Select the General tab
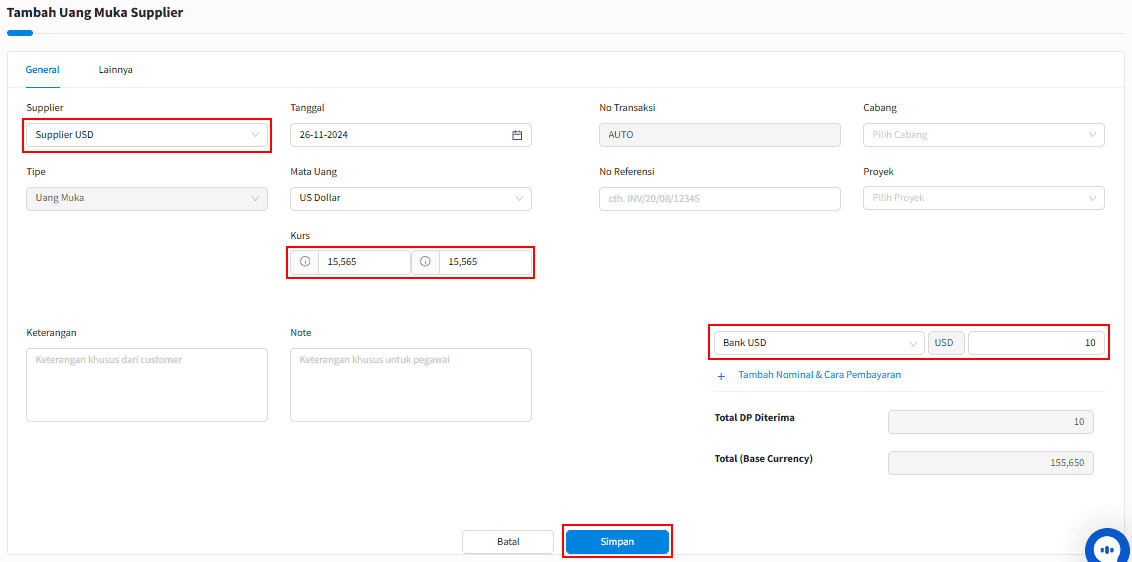The width and height of the screenshot is (1132, 562). click(43, 70)
